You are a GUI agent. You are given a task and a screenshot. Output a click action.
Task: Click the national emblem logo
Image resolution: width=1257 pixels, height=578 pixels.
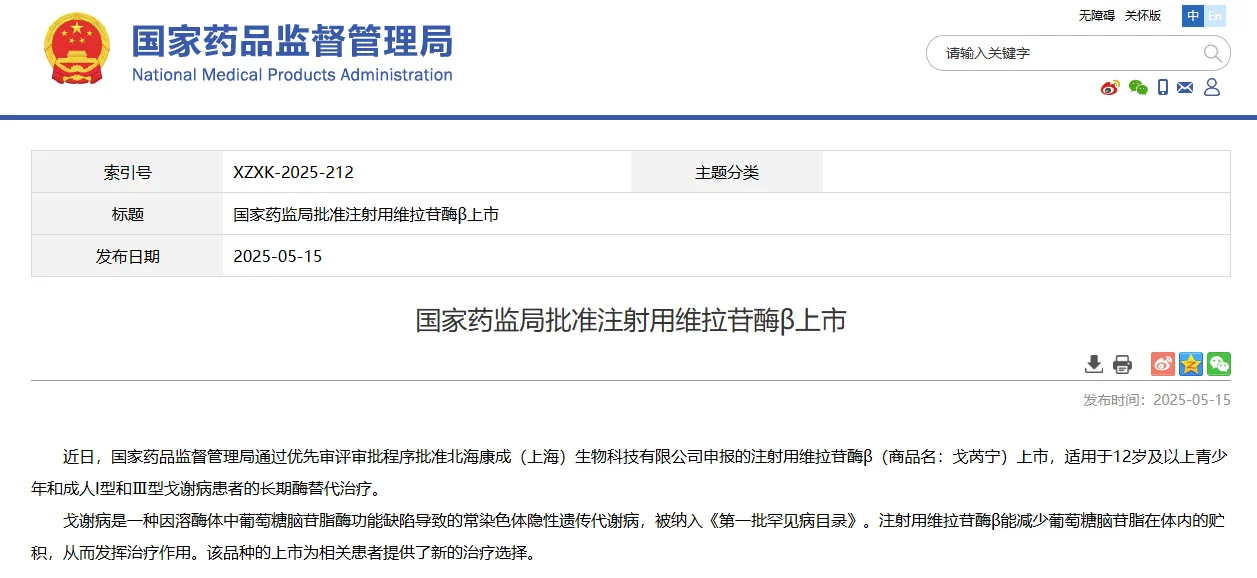click(79, 51)
